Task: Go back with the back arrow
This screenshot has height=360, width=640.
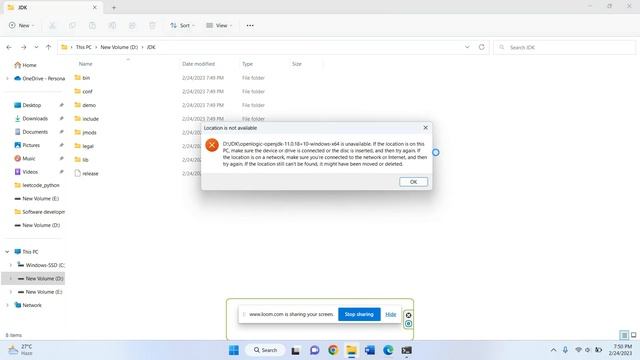Action: tap(9, 47)
